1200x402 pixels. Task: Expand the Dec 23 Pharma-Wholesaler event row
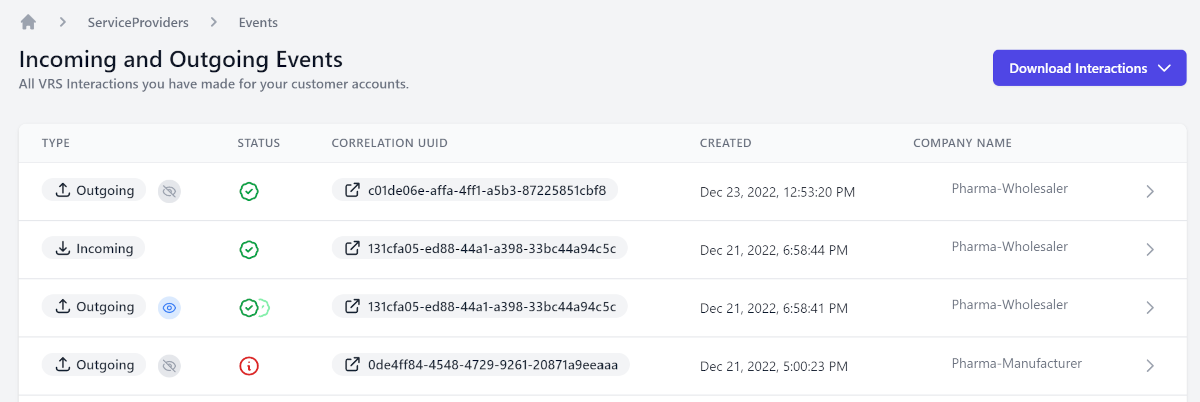click(x=1150, y=191)
